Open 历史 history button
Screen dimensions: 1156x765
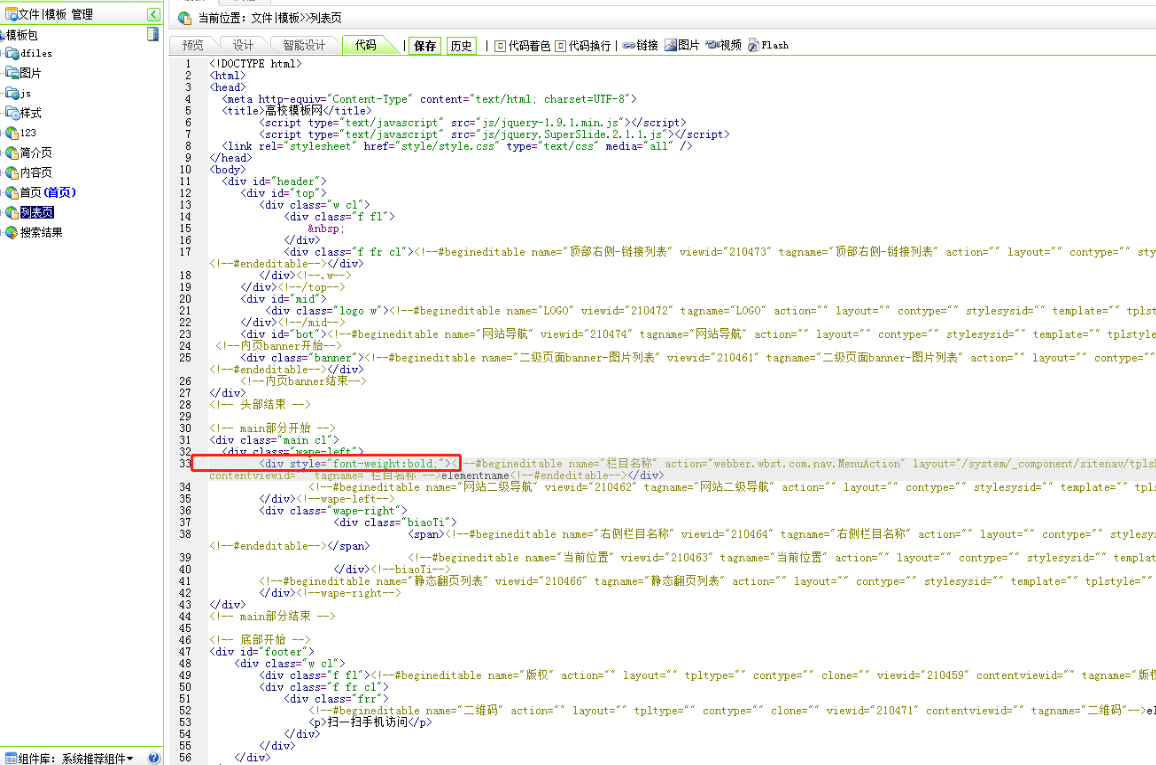click(x=461, y=46)
